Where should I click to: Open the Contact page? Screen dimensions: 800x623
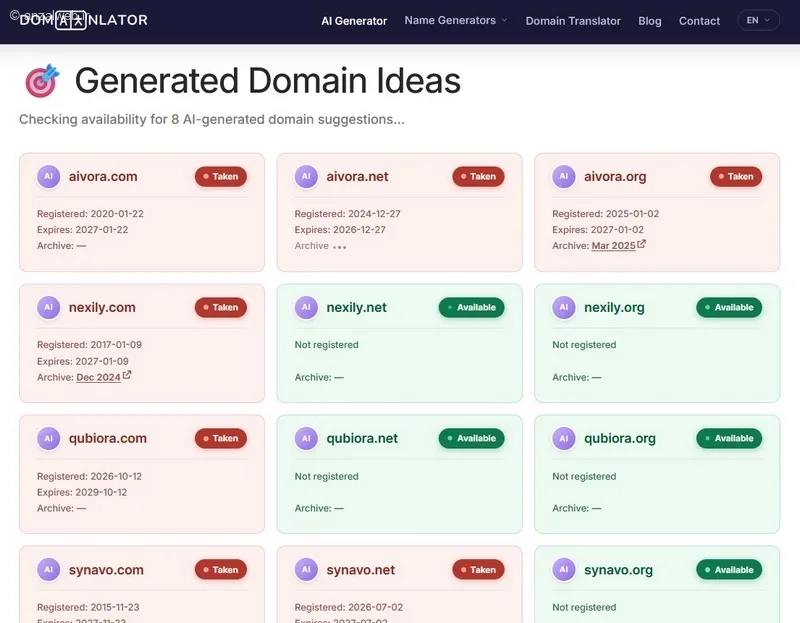[699, 21]
